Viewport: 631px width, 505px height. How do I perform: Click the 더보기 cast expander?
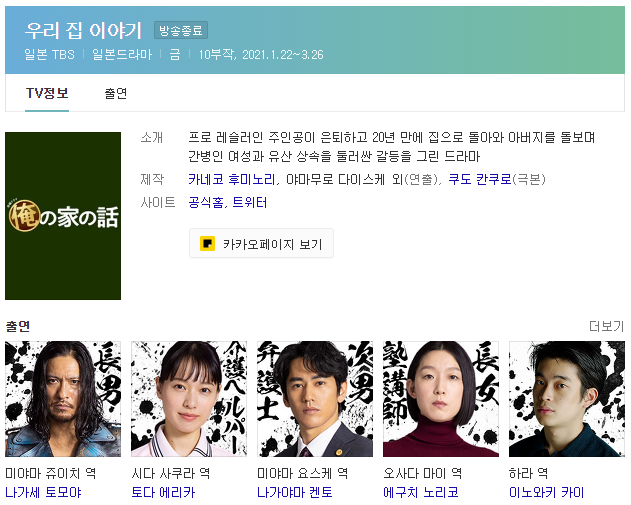click(606, 326)
